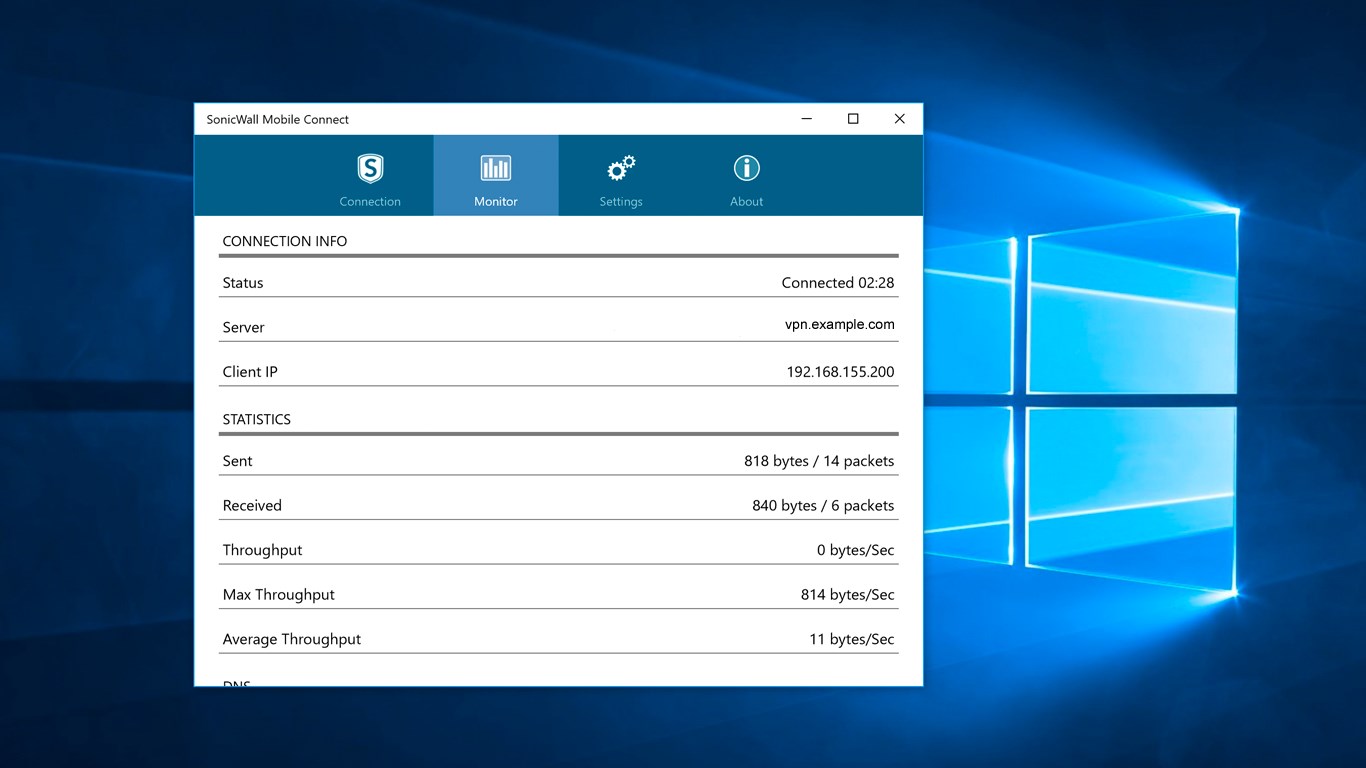Switch to the About tab label
Viewport: 1366px width, 768px height.
pos(747,202)
